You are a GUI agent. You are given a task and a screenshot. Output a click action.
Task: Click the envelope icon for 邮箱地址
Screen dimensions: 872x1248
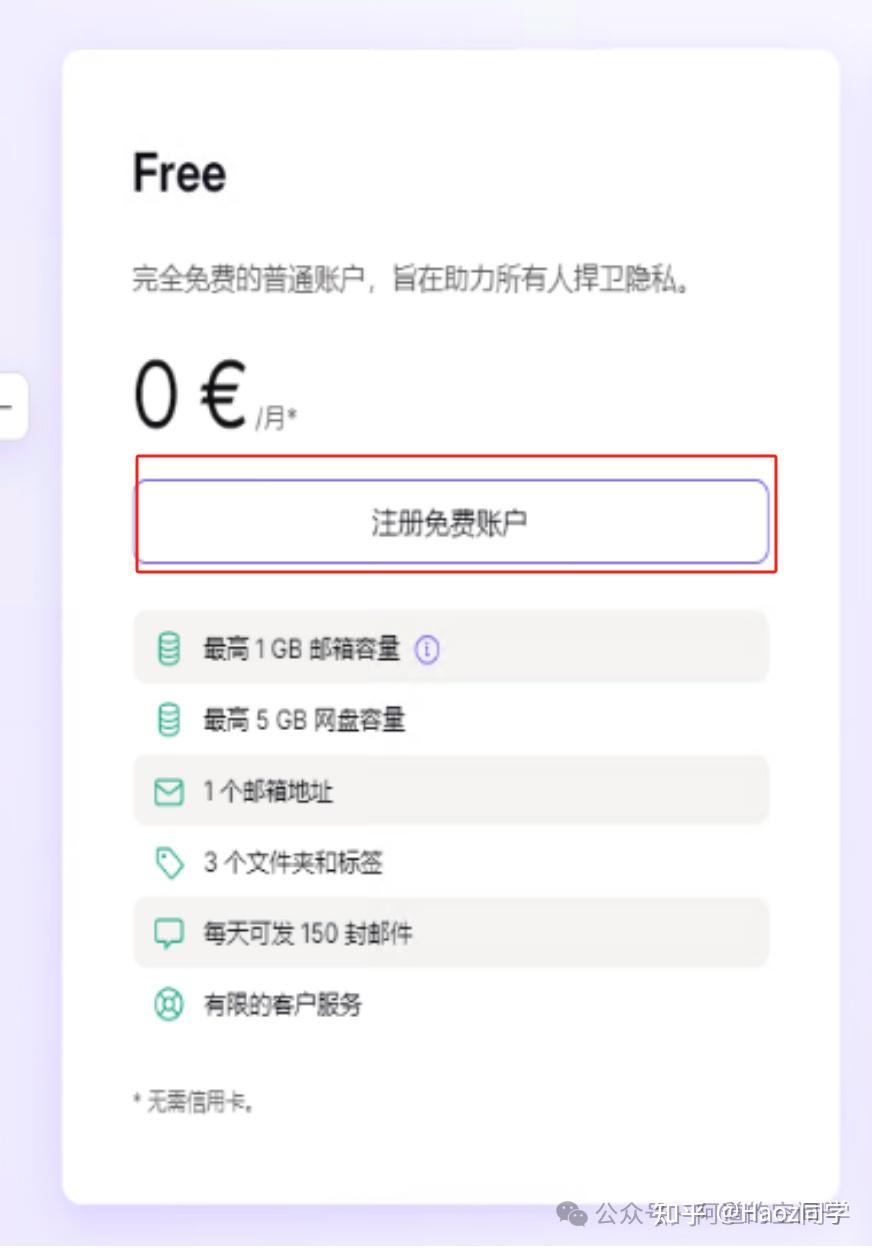click(x=169, y=792)
